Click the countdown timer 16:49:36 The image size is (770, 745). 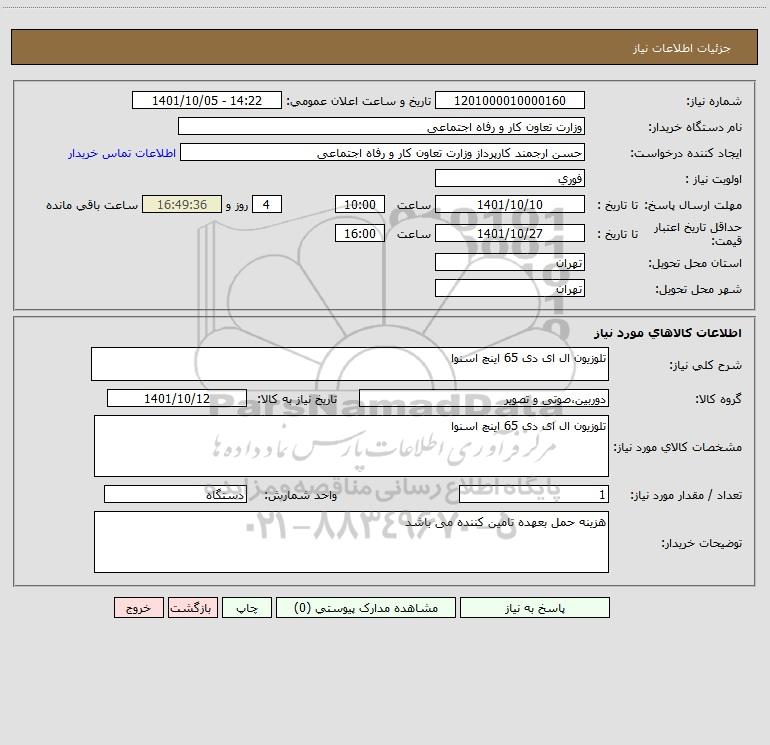point(182,204)
